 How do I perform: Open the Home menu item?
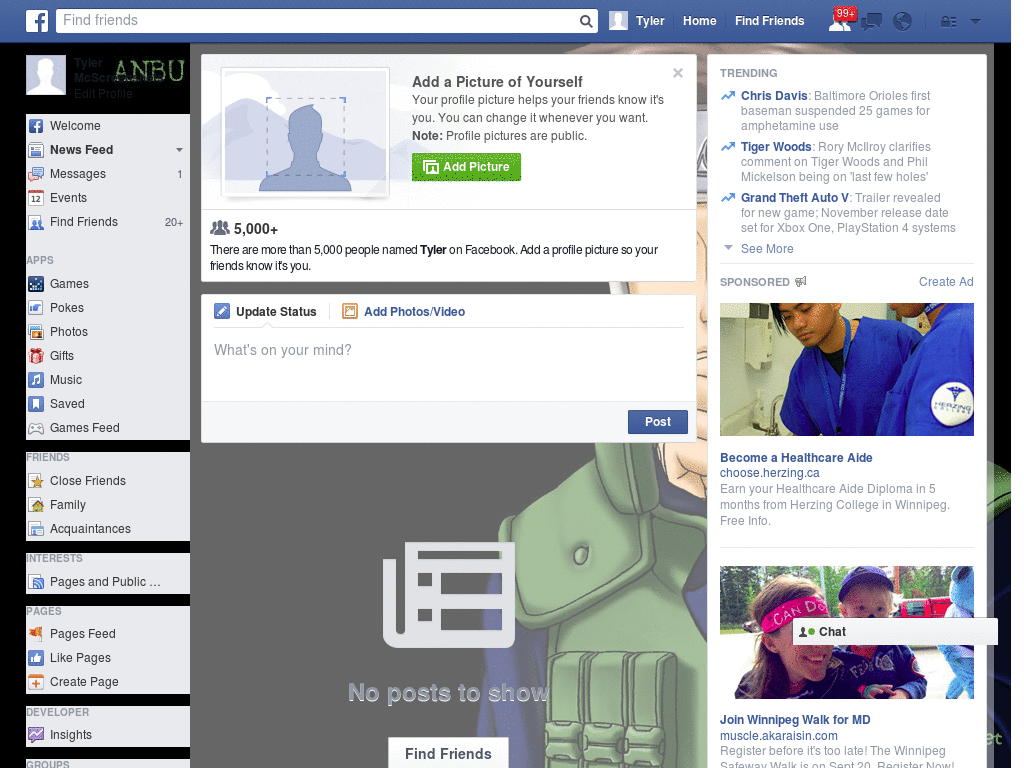[x=699, y=21]
